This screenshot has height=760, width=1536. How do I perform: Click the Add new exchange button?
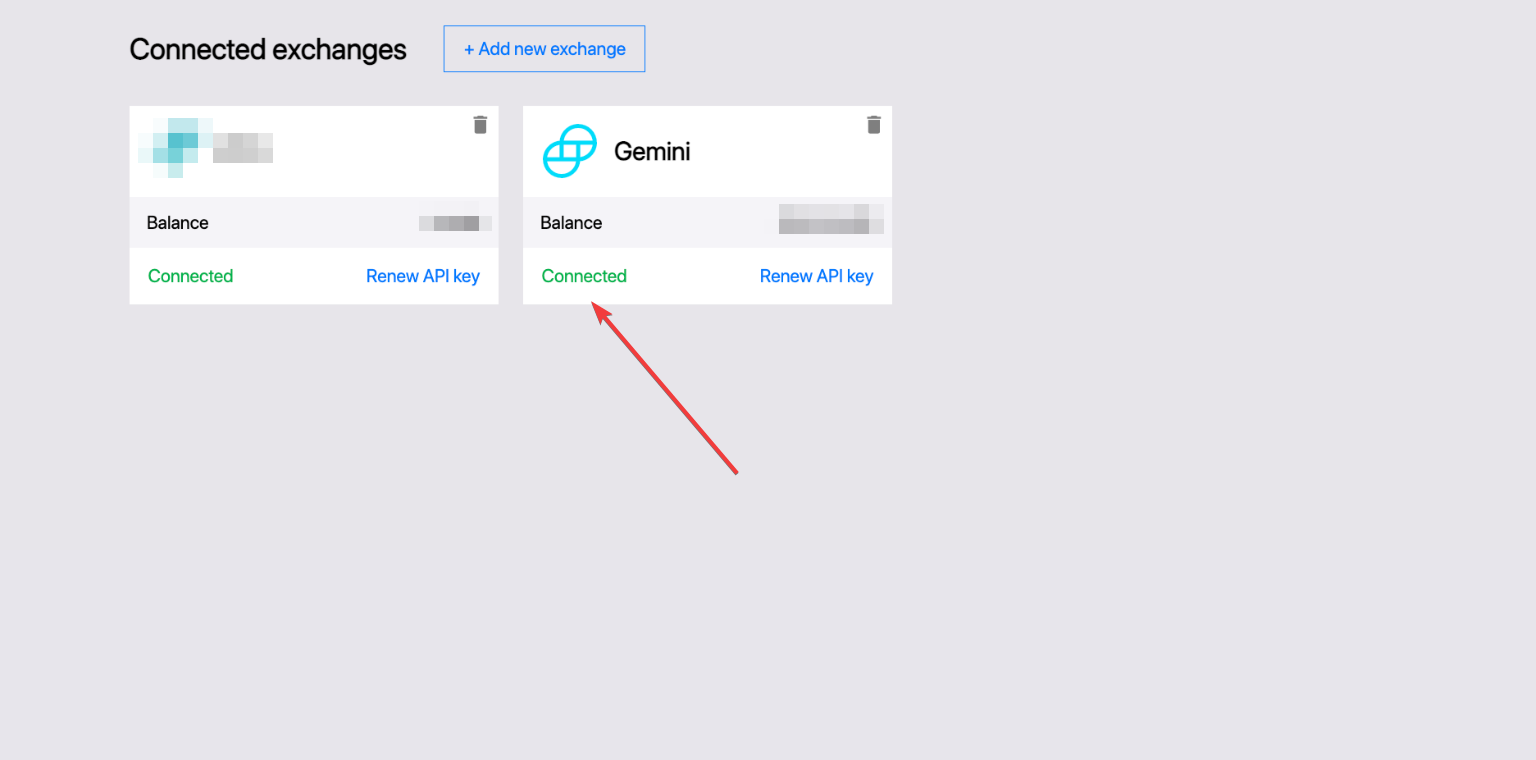[544, 49]
